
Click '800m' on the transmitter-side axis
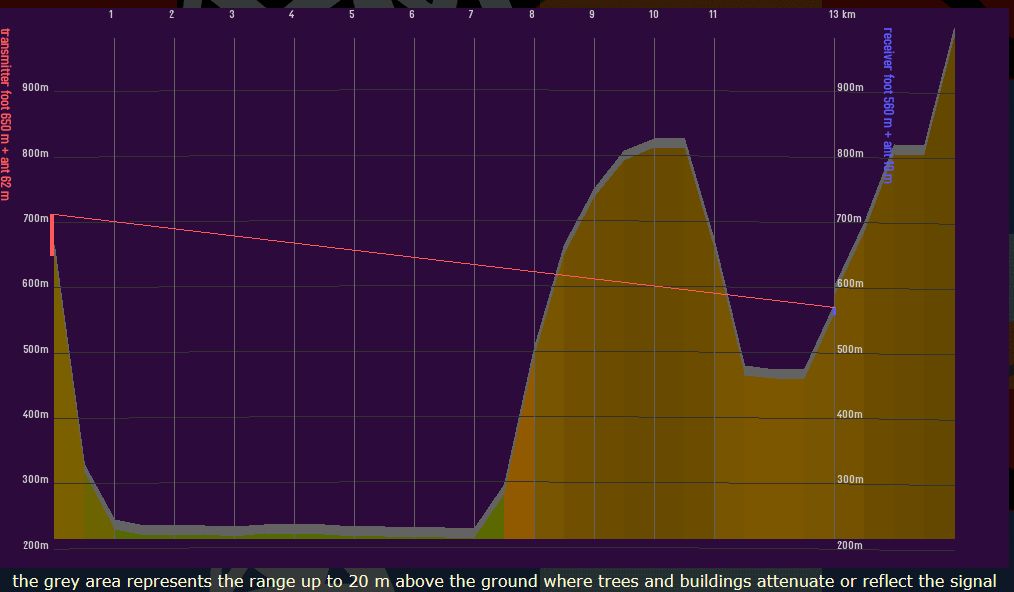[x=36, y=153]
